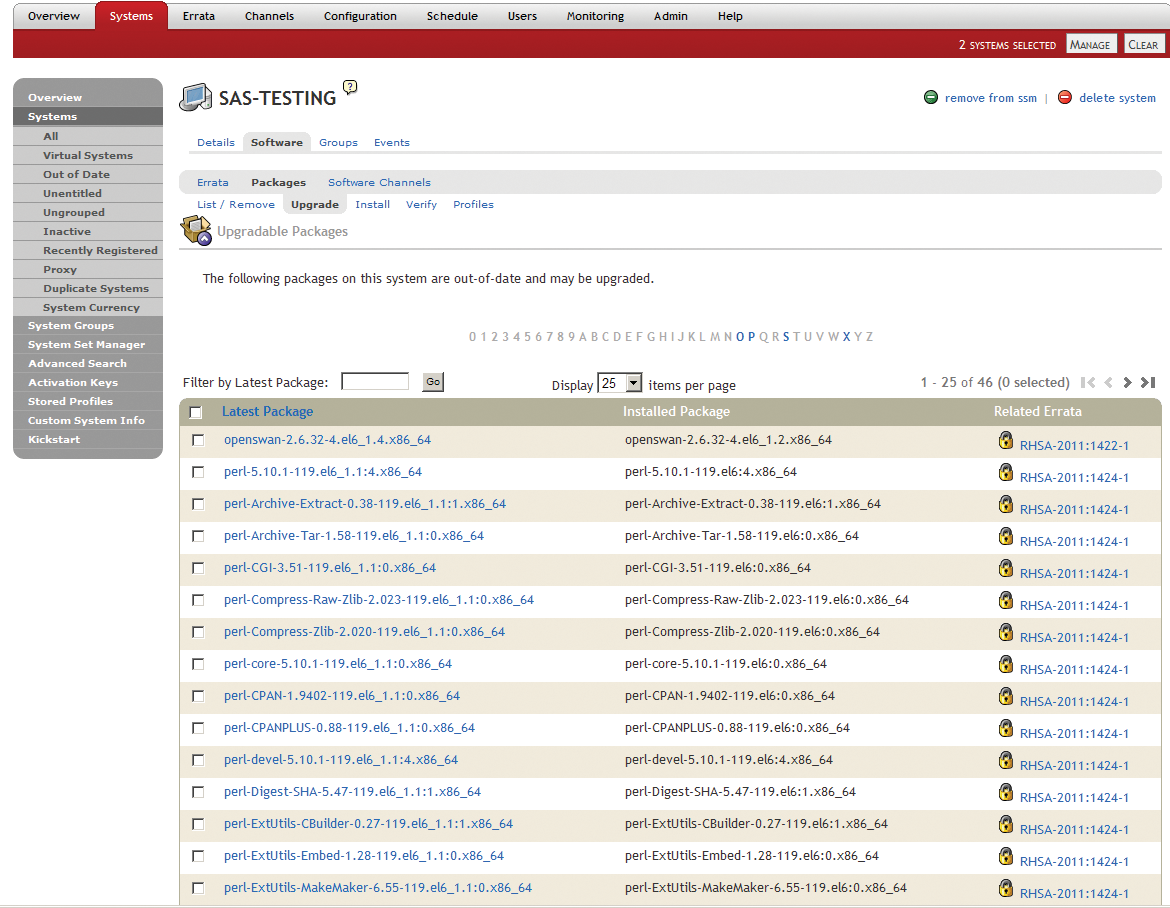
Task: Check the perl-CGI-3.51-119 package row
Action: pyautogui.click(x=197, y=568)
